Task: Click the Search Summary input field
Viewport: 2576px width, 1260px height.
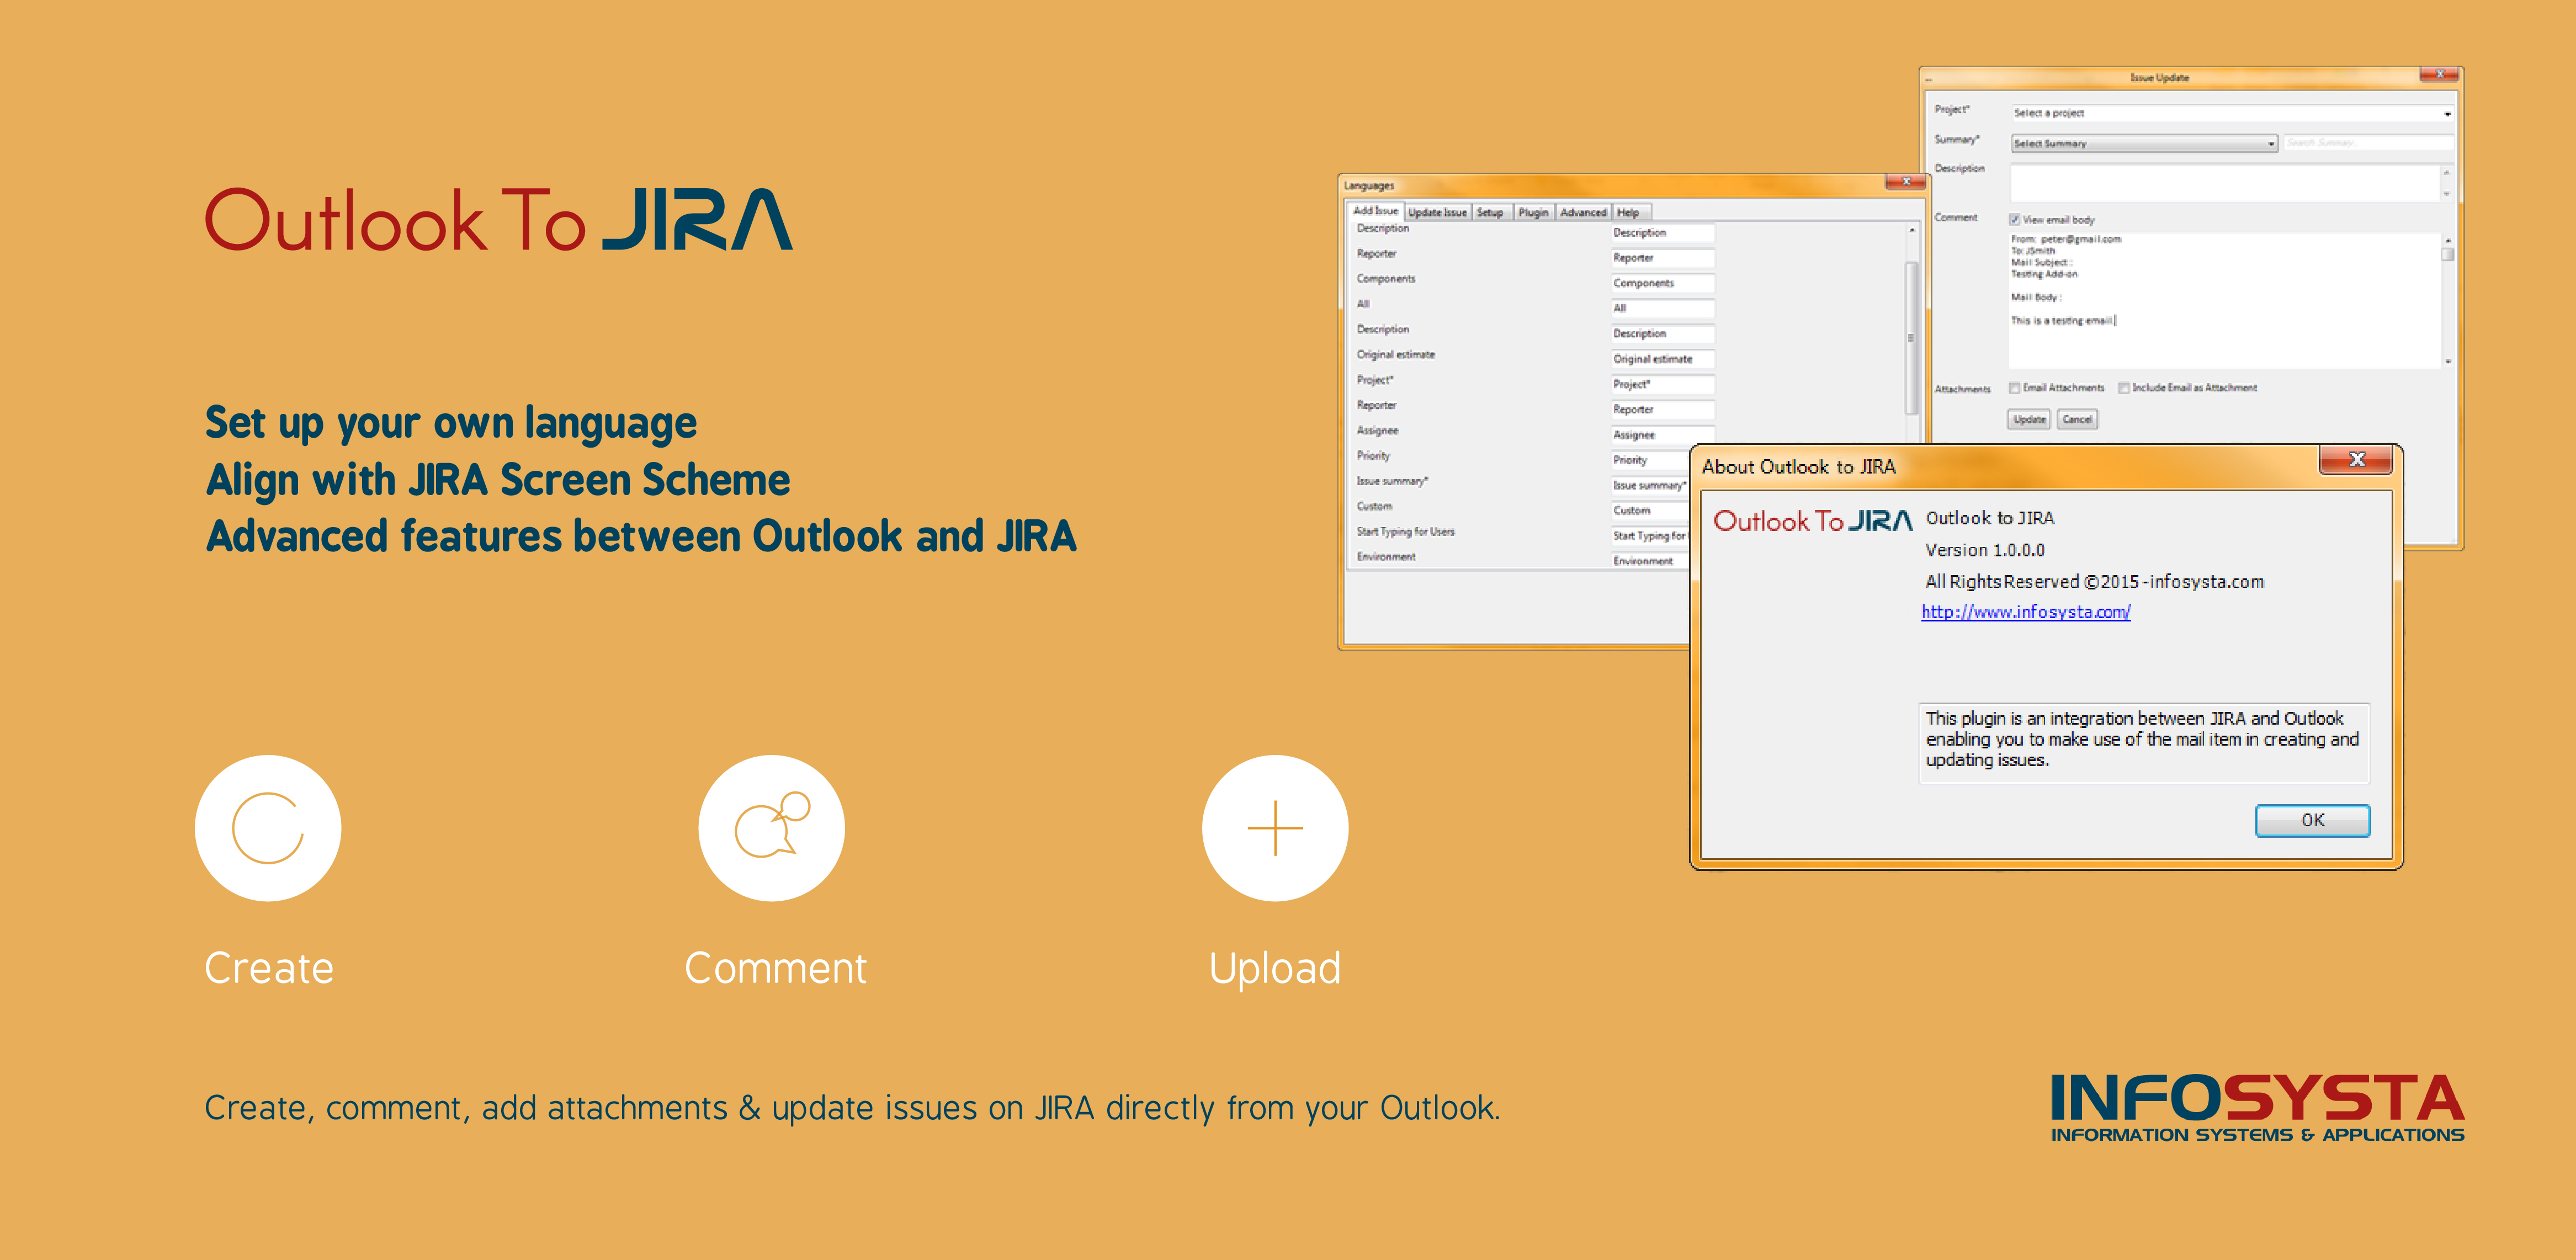Action: [x=2369, y=144]
